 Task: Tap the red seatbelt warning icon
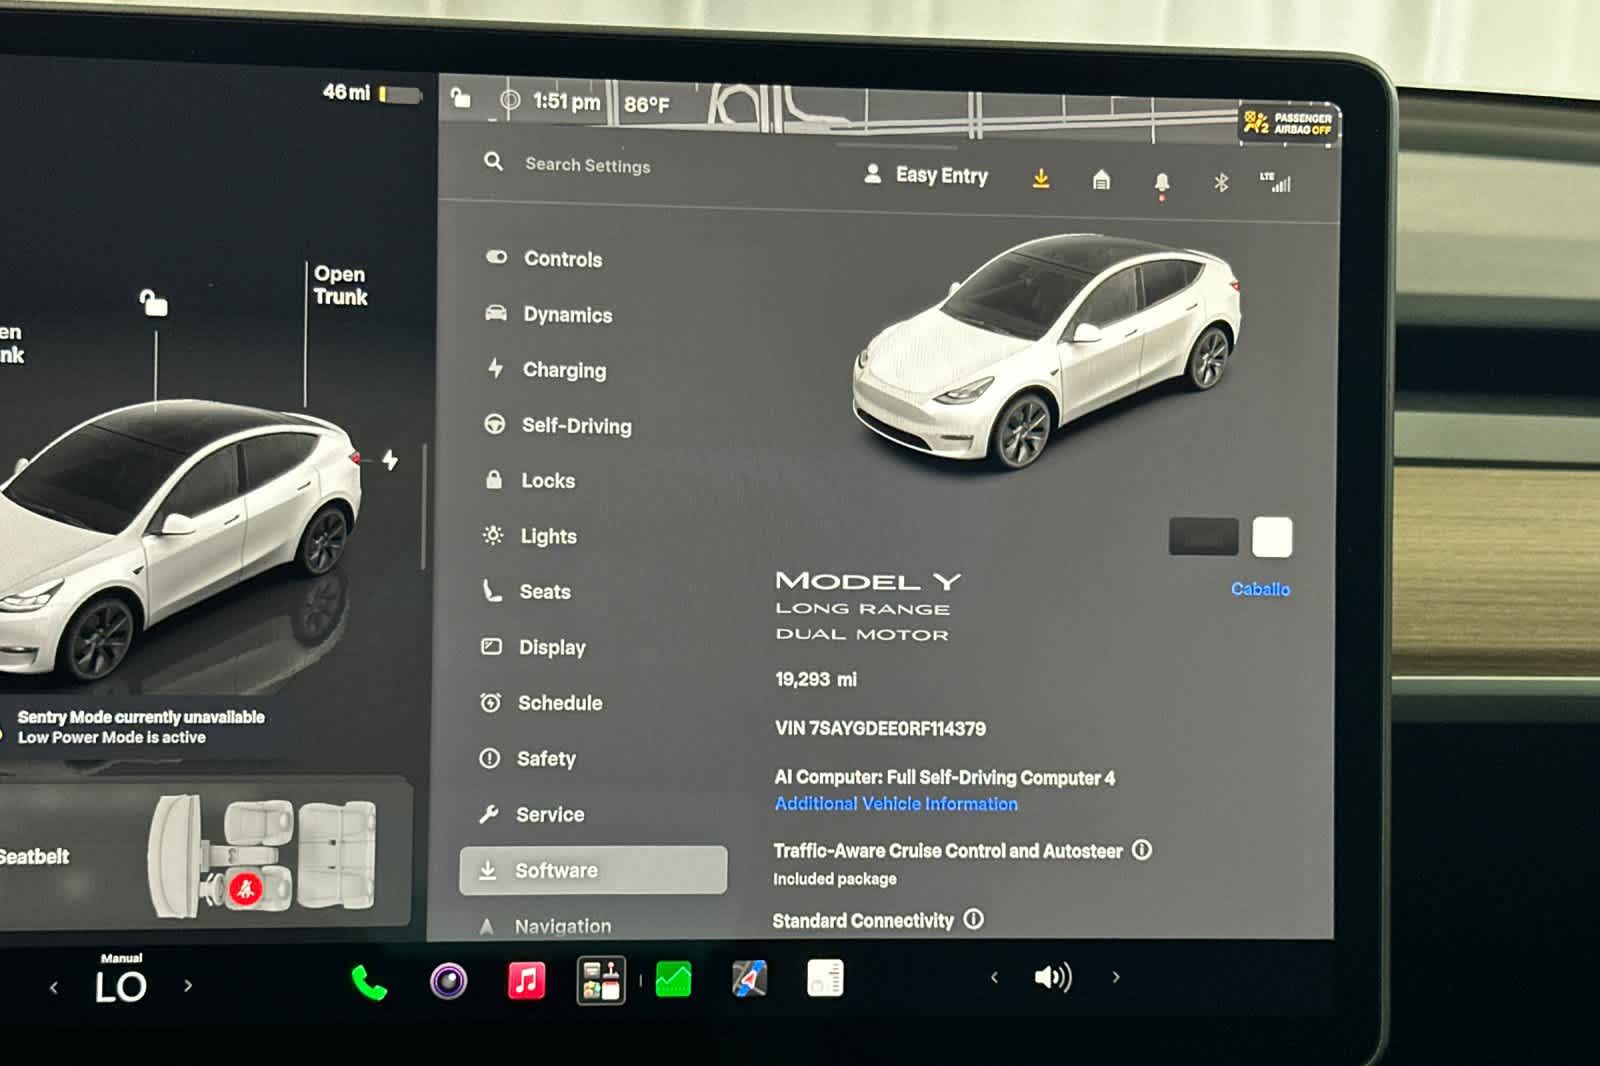(245, 888)
